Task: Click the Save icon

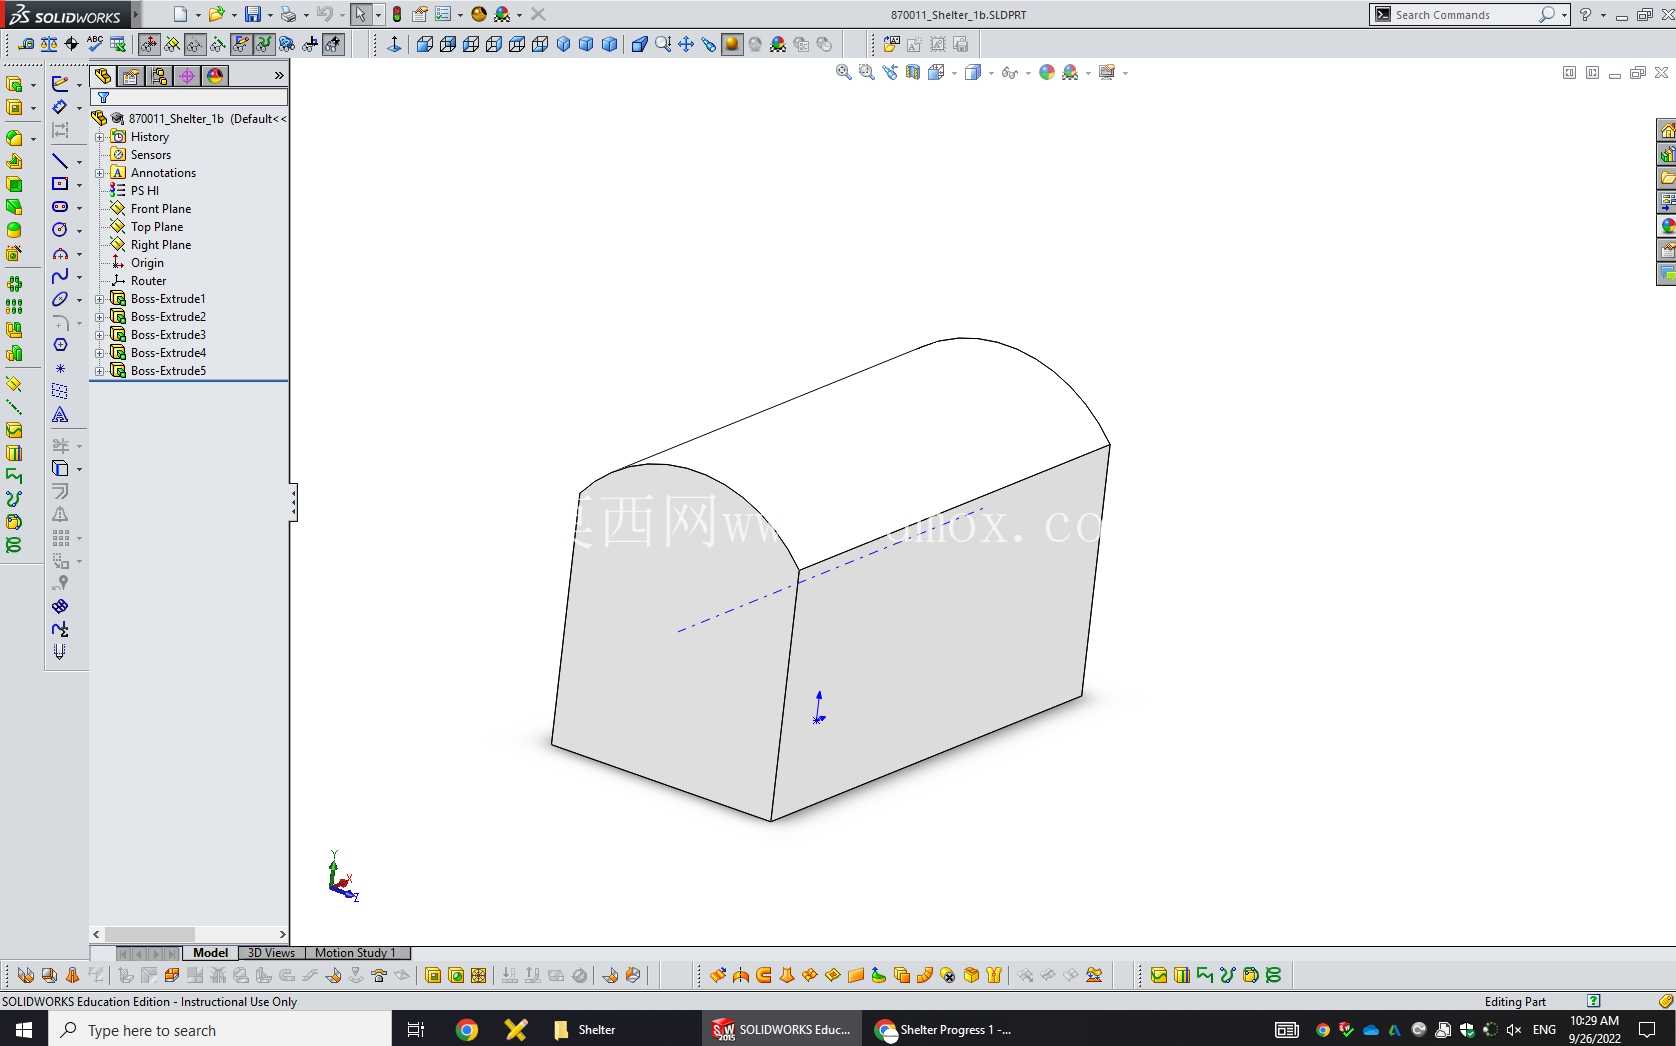Action: click(x=253, y=14)
